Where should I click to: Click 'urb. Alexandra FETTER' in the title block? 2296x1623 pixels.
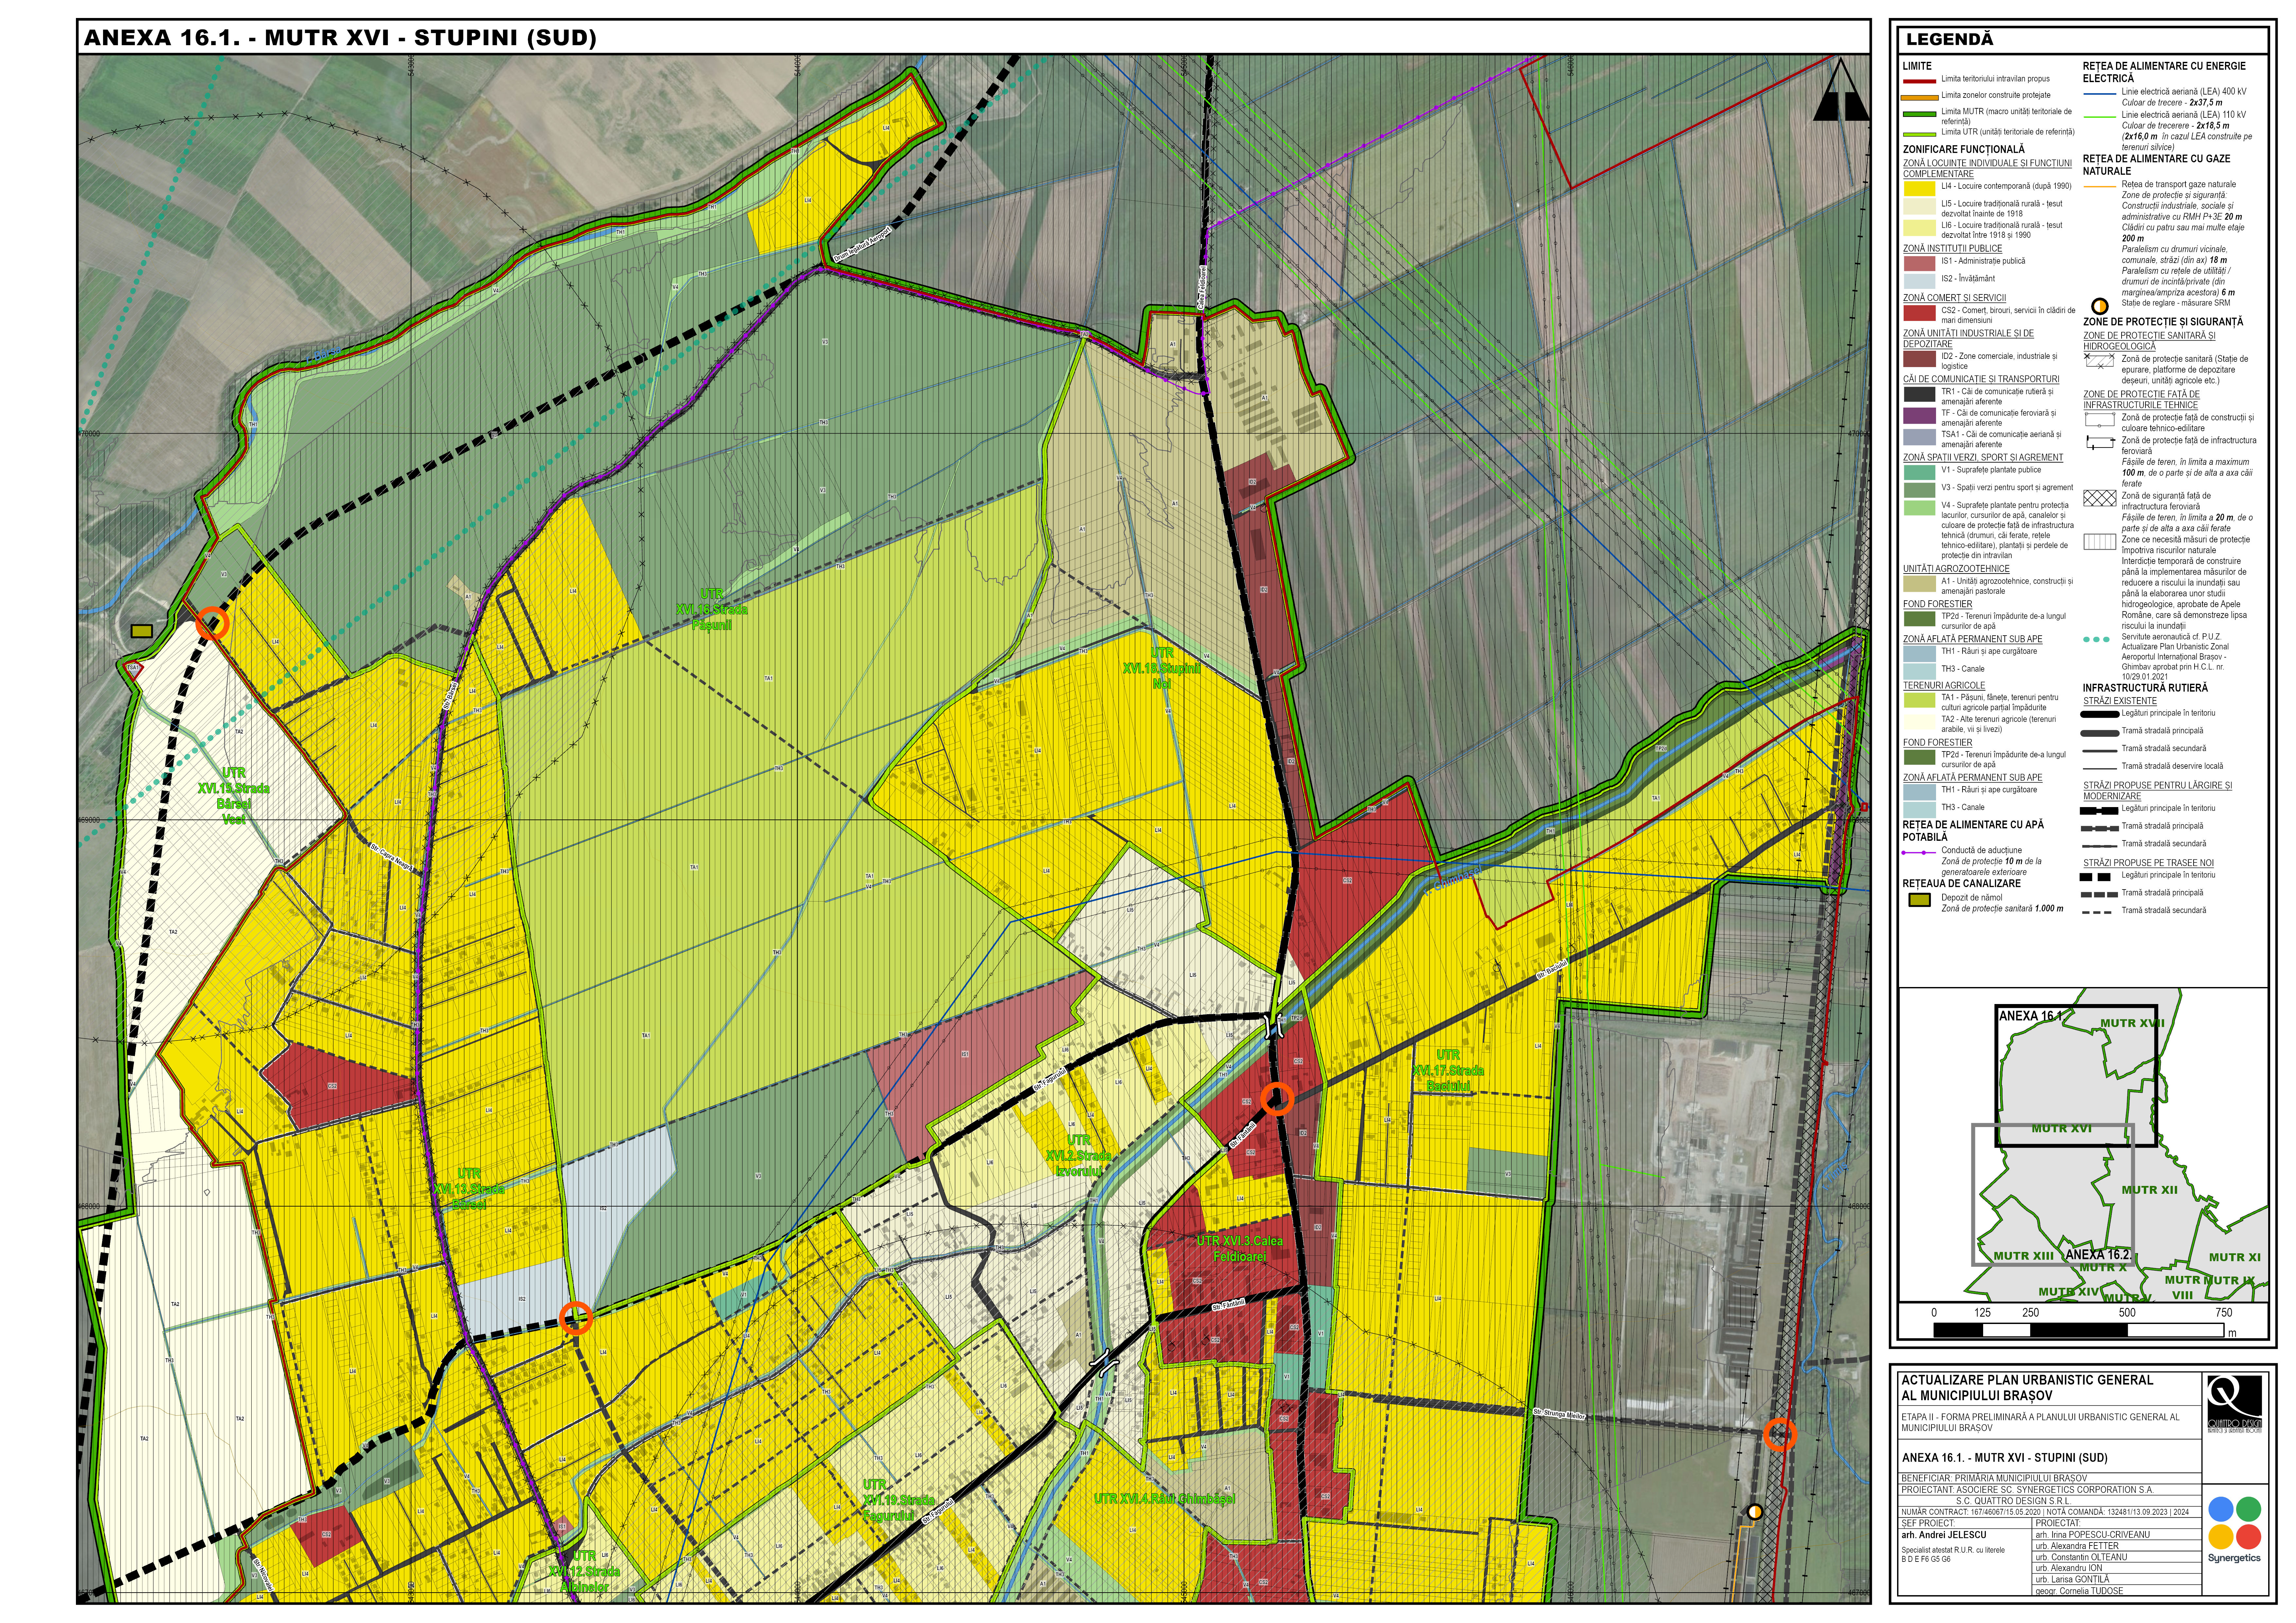click(x=2077, y=1546)
